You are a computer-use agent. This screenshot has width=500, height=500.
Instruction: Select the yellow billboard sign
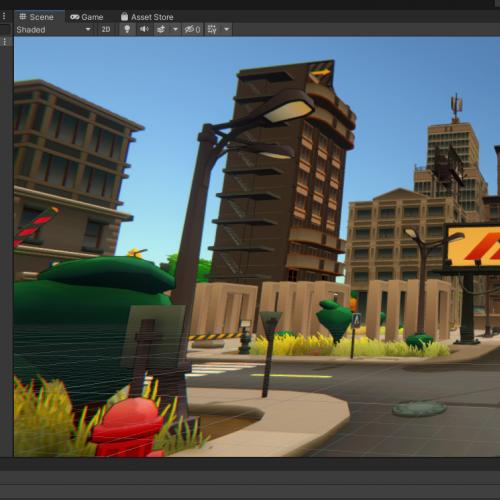[473, 247]
